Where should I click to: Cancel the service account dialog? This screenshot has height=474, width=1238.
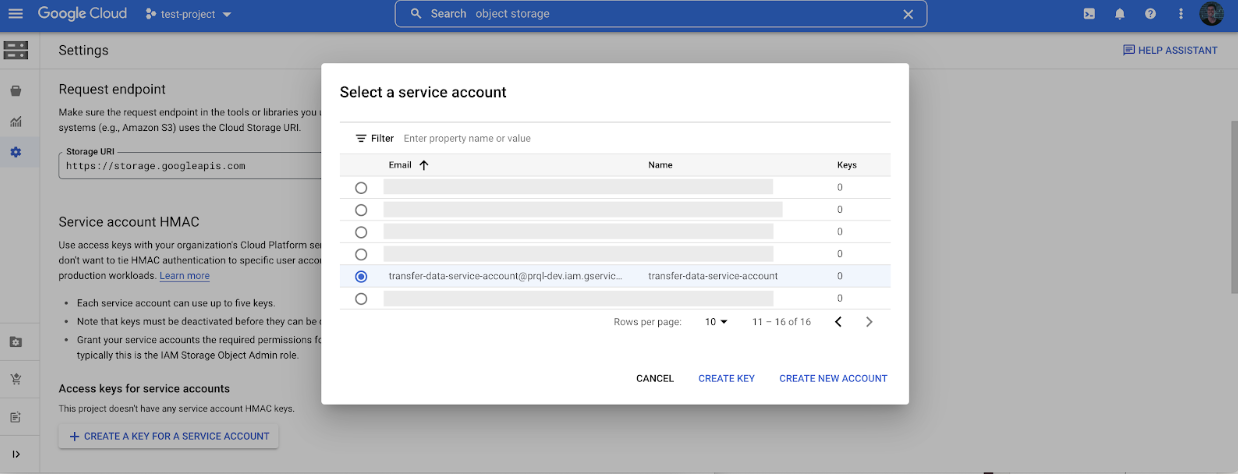coord(655,379)
